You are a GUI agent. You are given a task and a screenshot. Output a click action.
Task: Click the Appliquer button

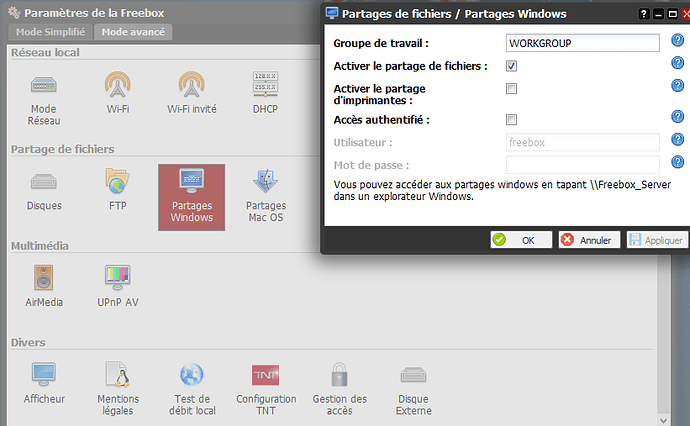[657, 240]
